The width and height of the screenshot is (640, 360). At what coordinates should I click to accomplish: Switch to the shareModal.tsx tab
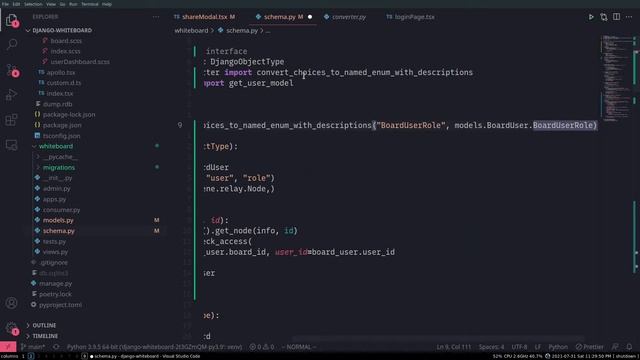point(204,17)
